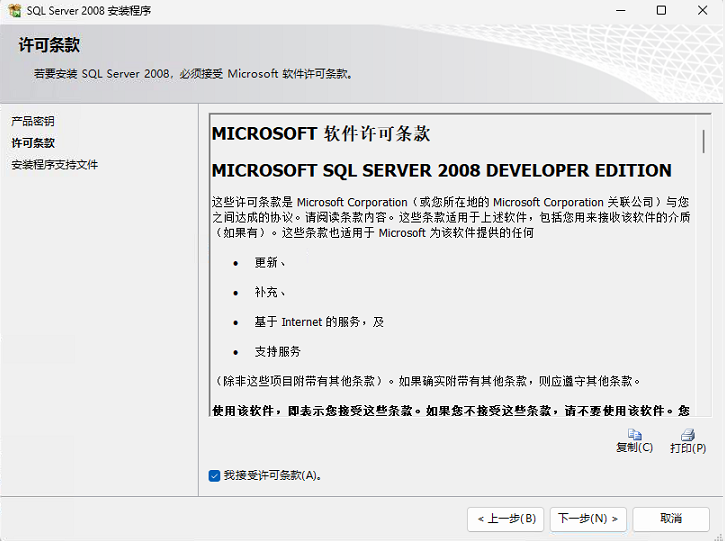This screenshot has height=541, width=725.
Task: Click the bullet text 补充、
Action: click(x=270, y=292)
